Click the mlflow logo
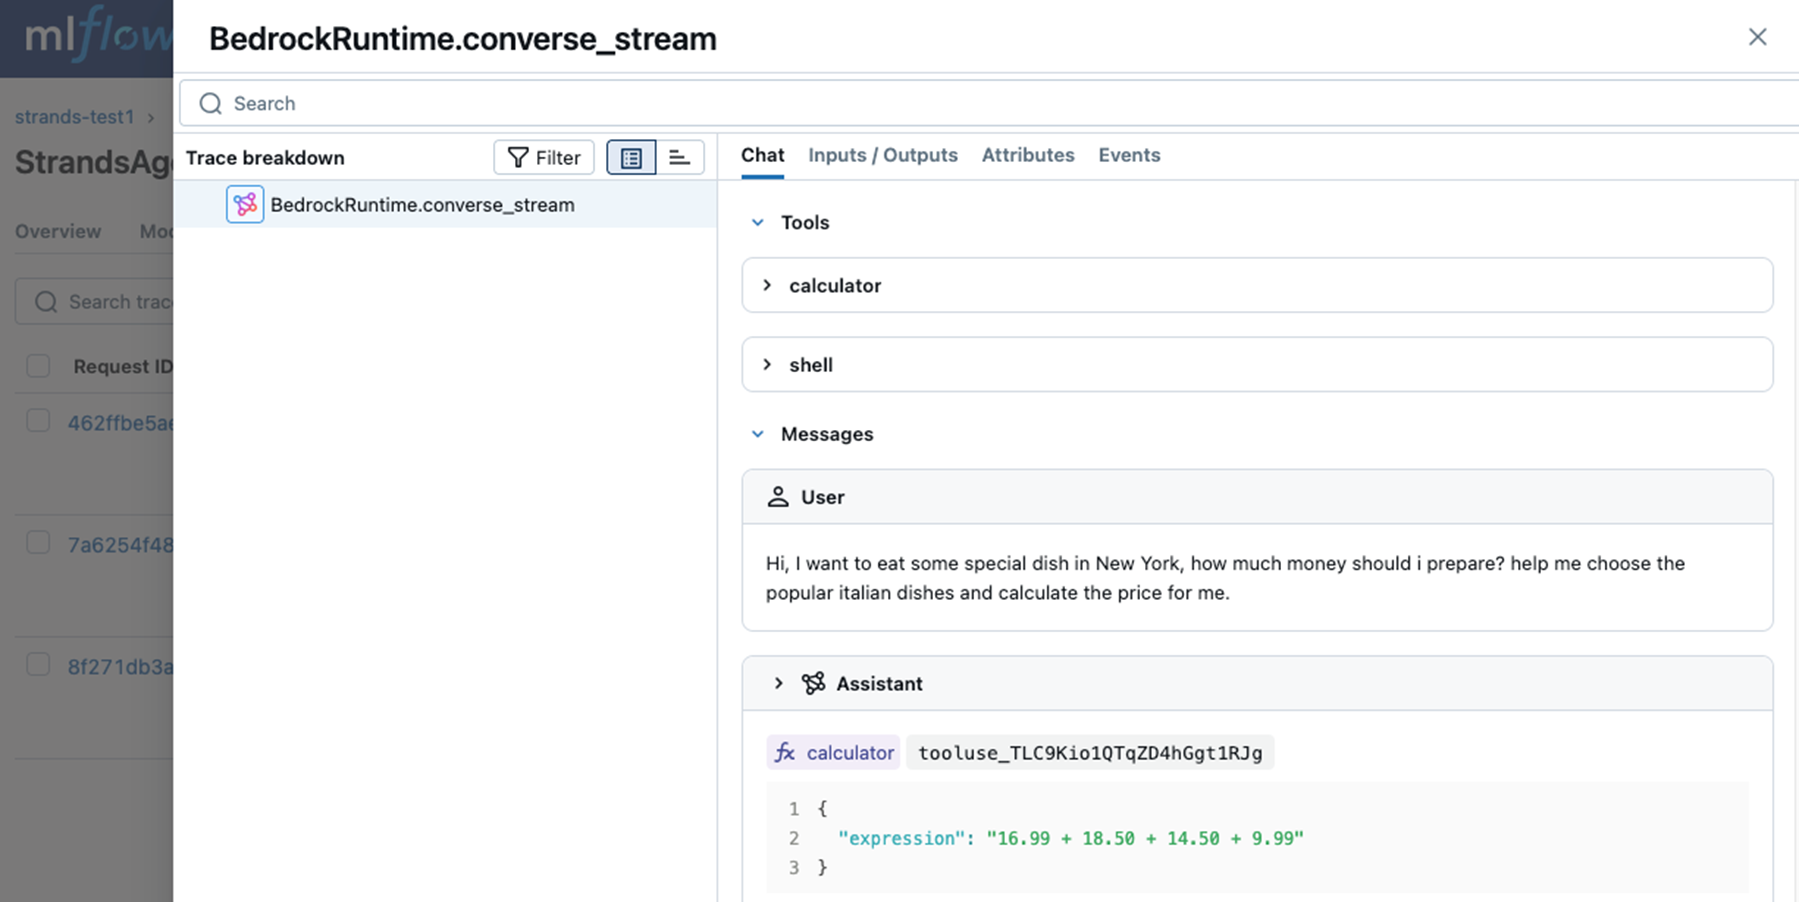The image size is (1799, 902). [98, 36]
